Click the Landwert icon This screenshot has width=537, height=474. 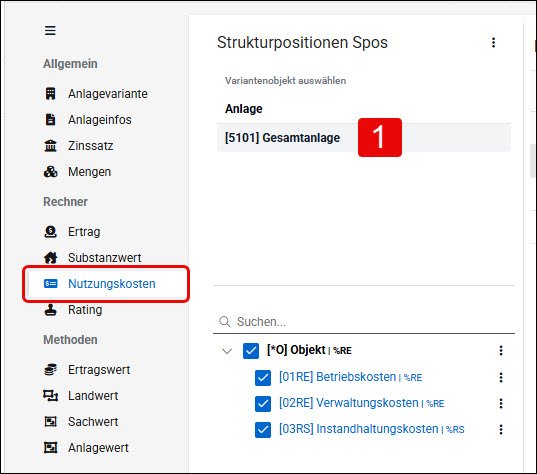(50, 396)
